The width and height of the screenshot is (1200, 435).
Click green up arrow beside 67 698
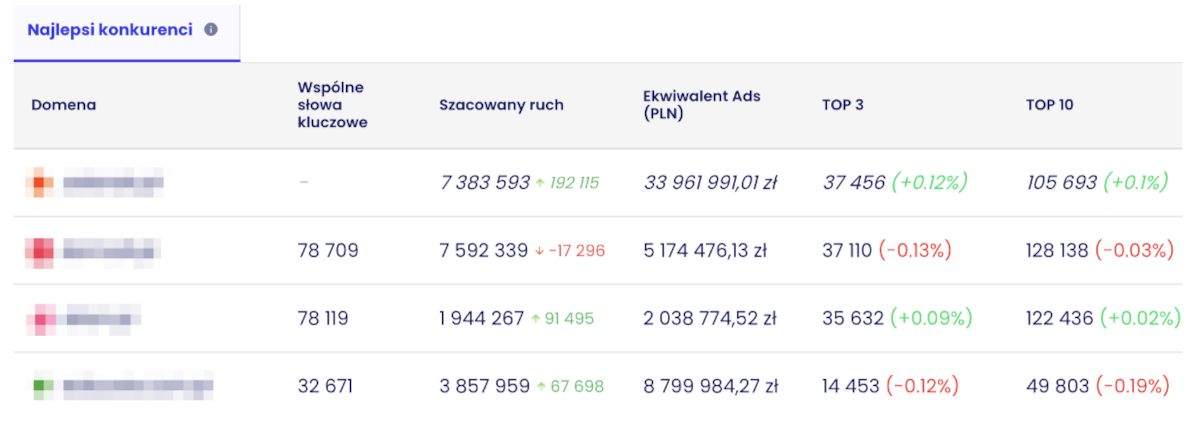tap(540, 386)
